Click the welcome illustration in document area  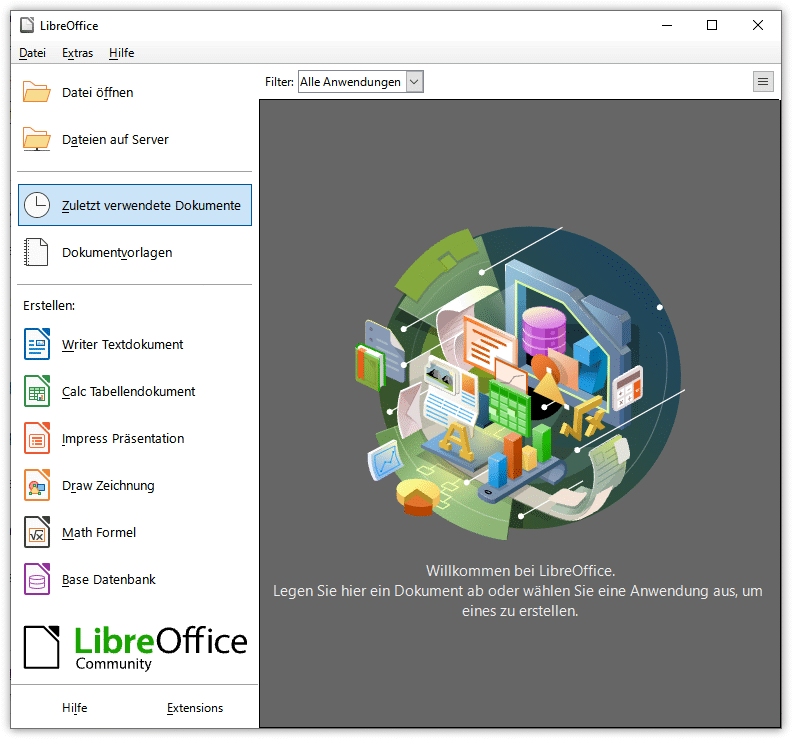point(520,383)
